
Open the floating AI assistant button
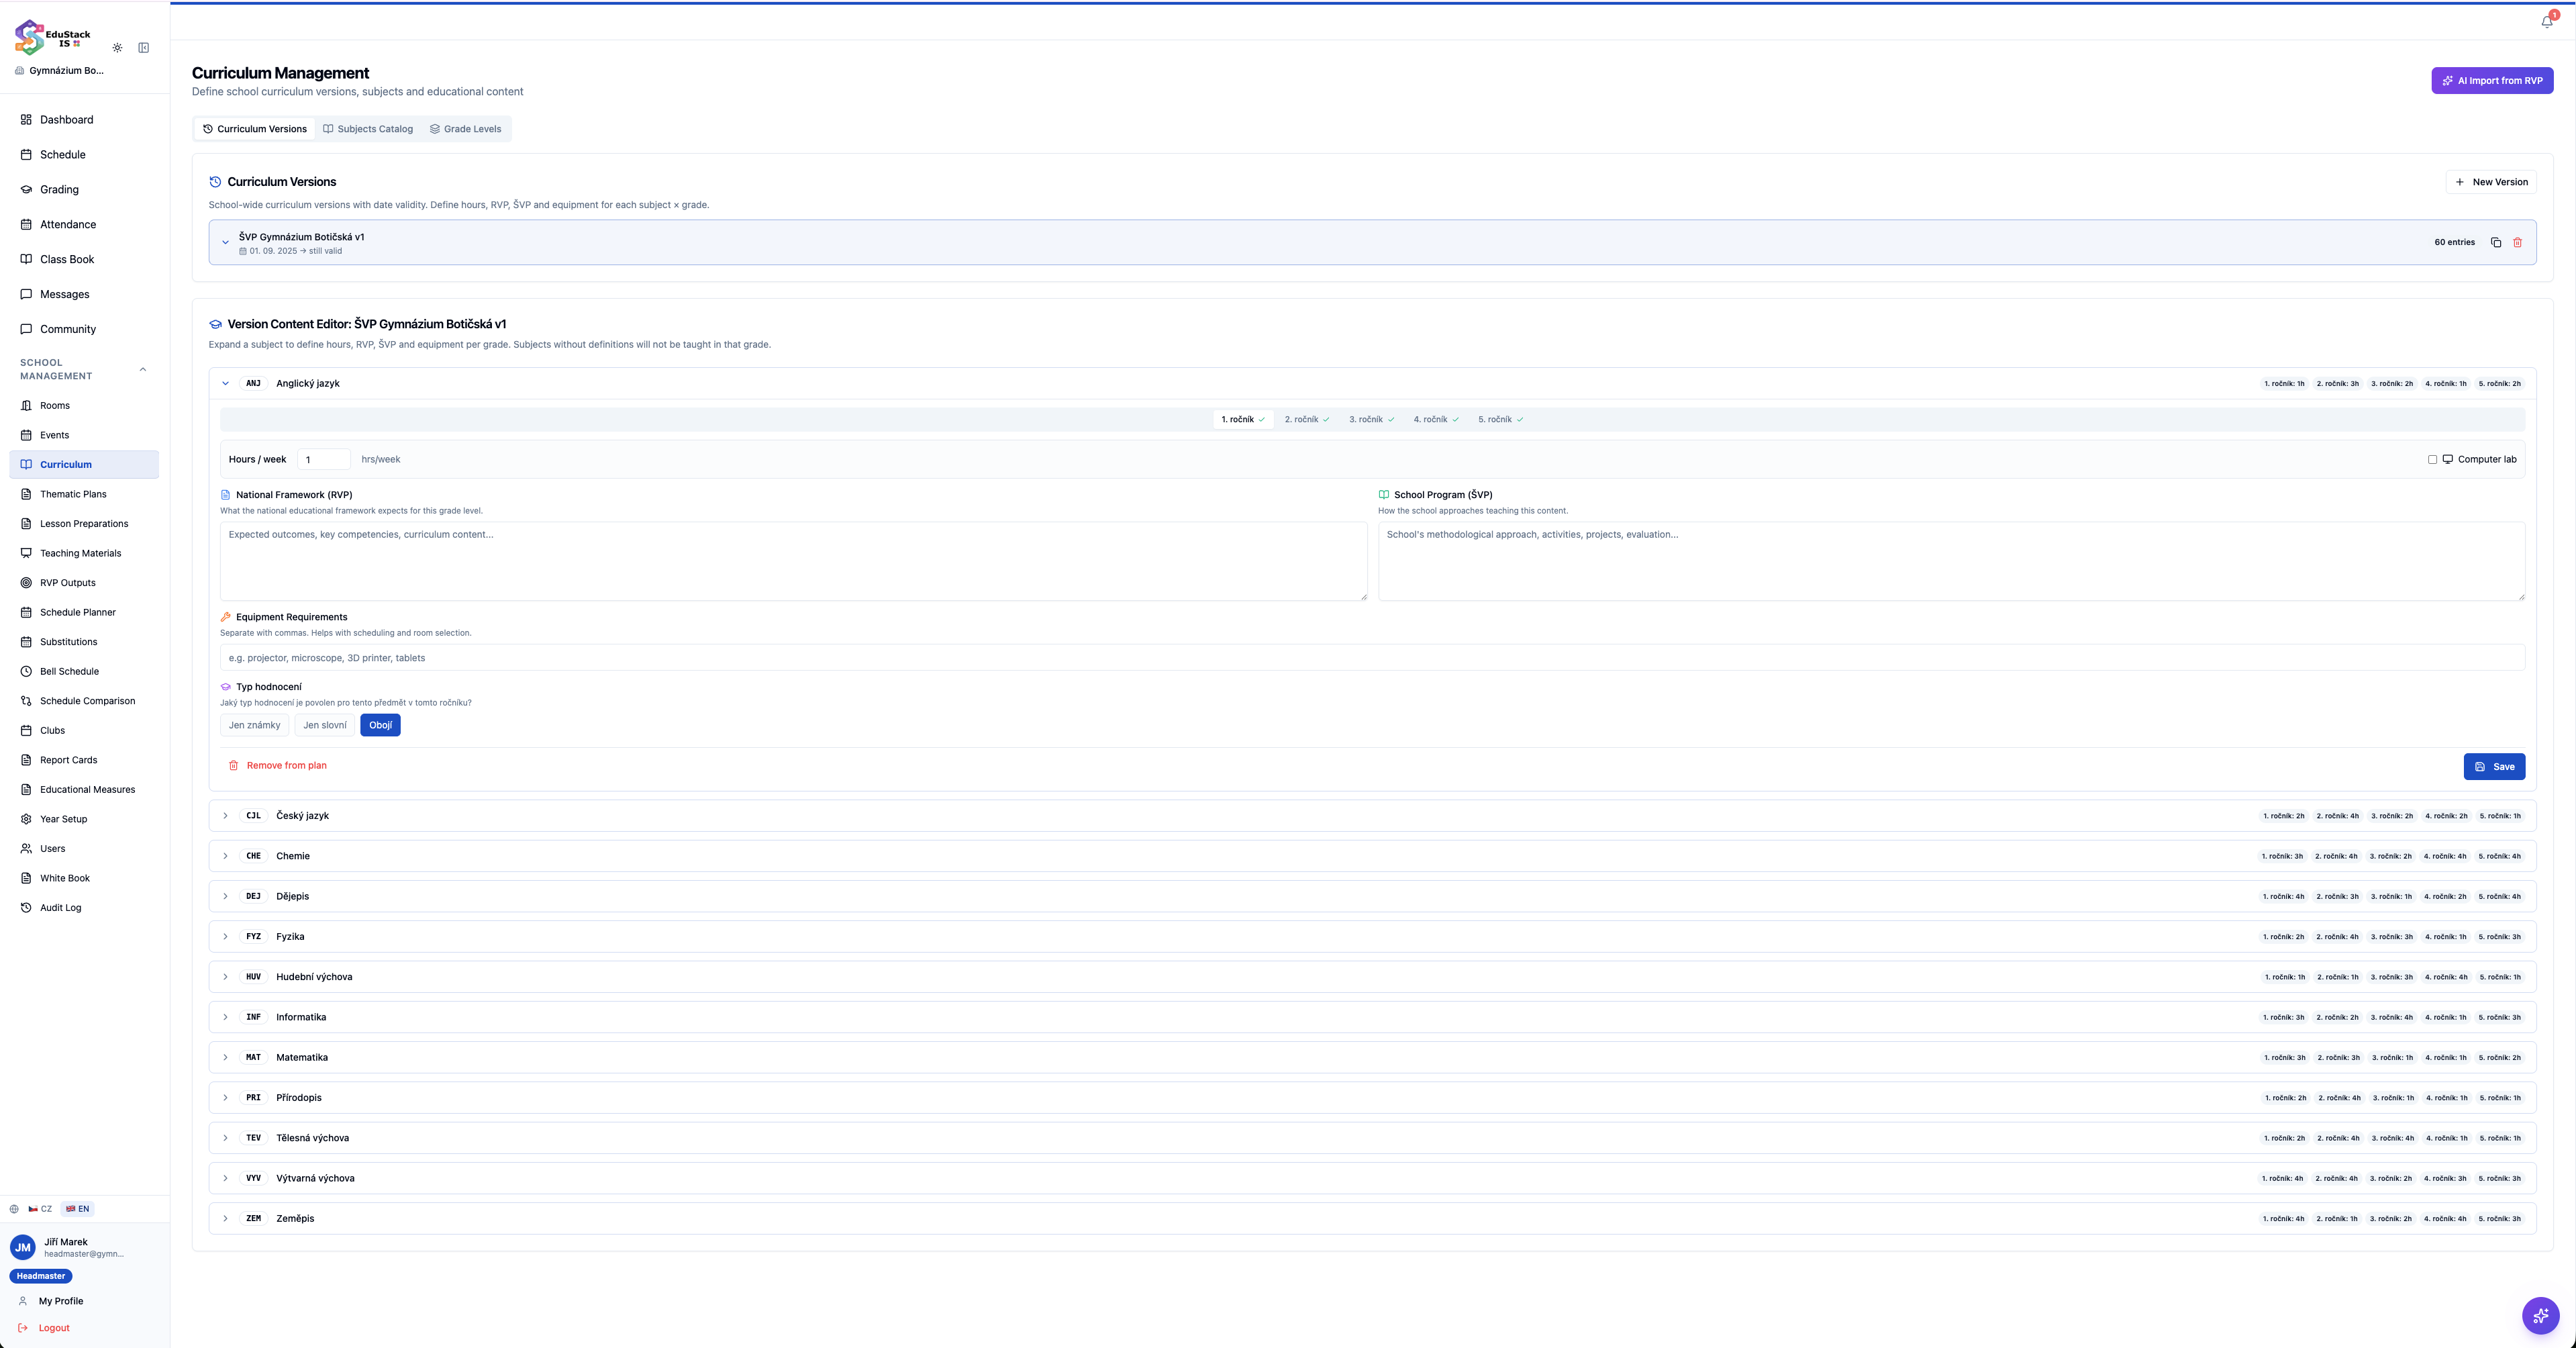coord(2540,1315)
